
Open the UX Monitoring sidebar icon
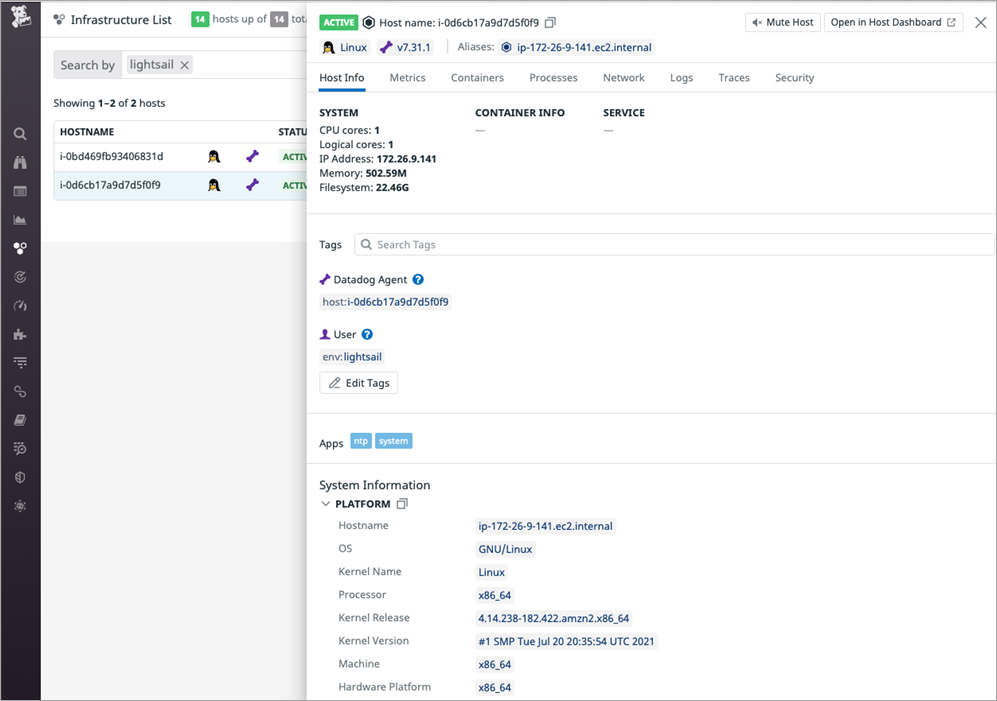point(20,448)
